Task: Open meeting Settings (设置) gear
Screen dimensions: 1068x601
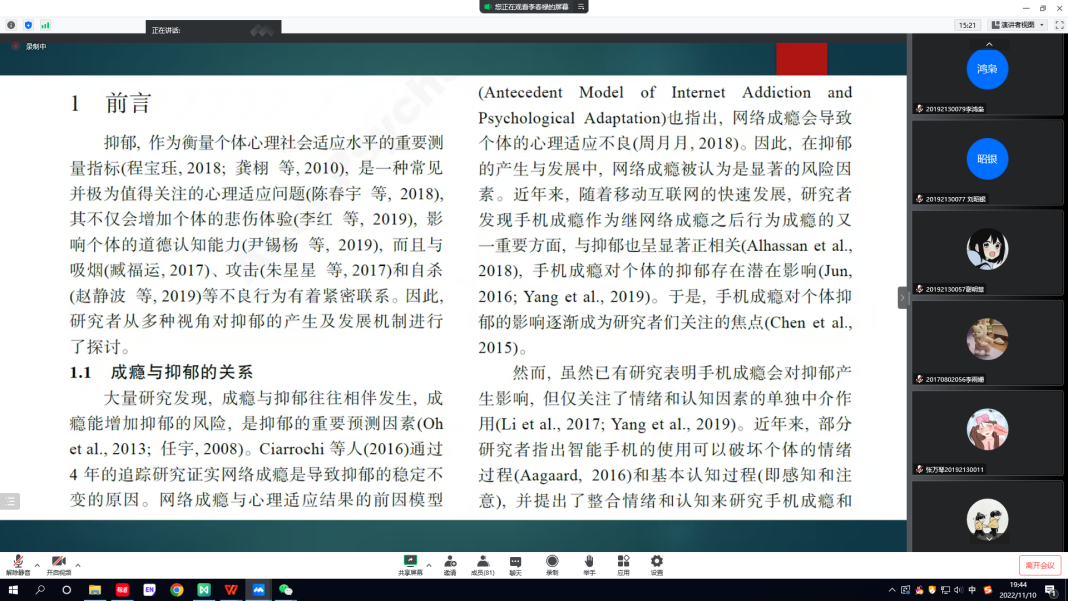Action: (657, 564)
